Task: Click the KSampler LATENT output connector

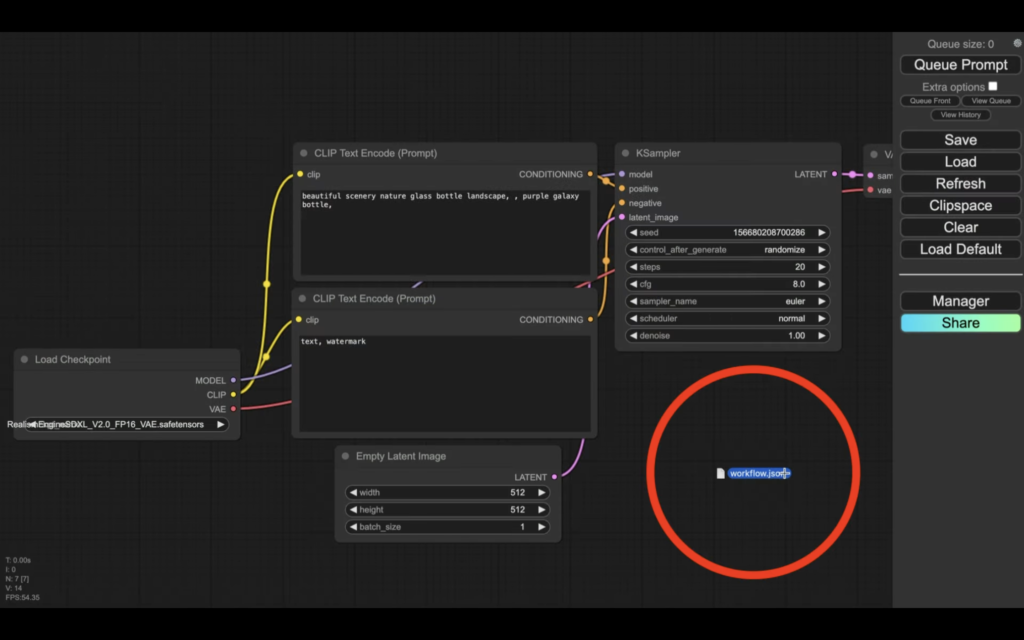Action: [x=835, y=174]
